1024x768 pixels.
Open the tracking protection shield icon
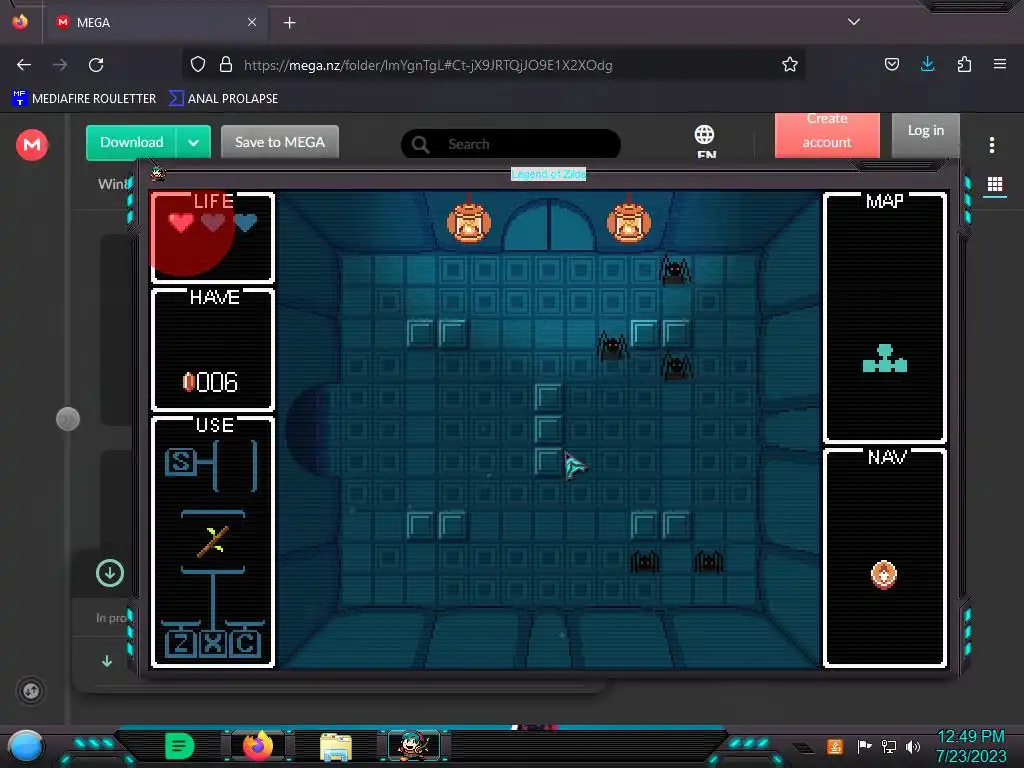point(198,65)
